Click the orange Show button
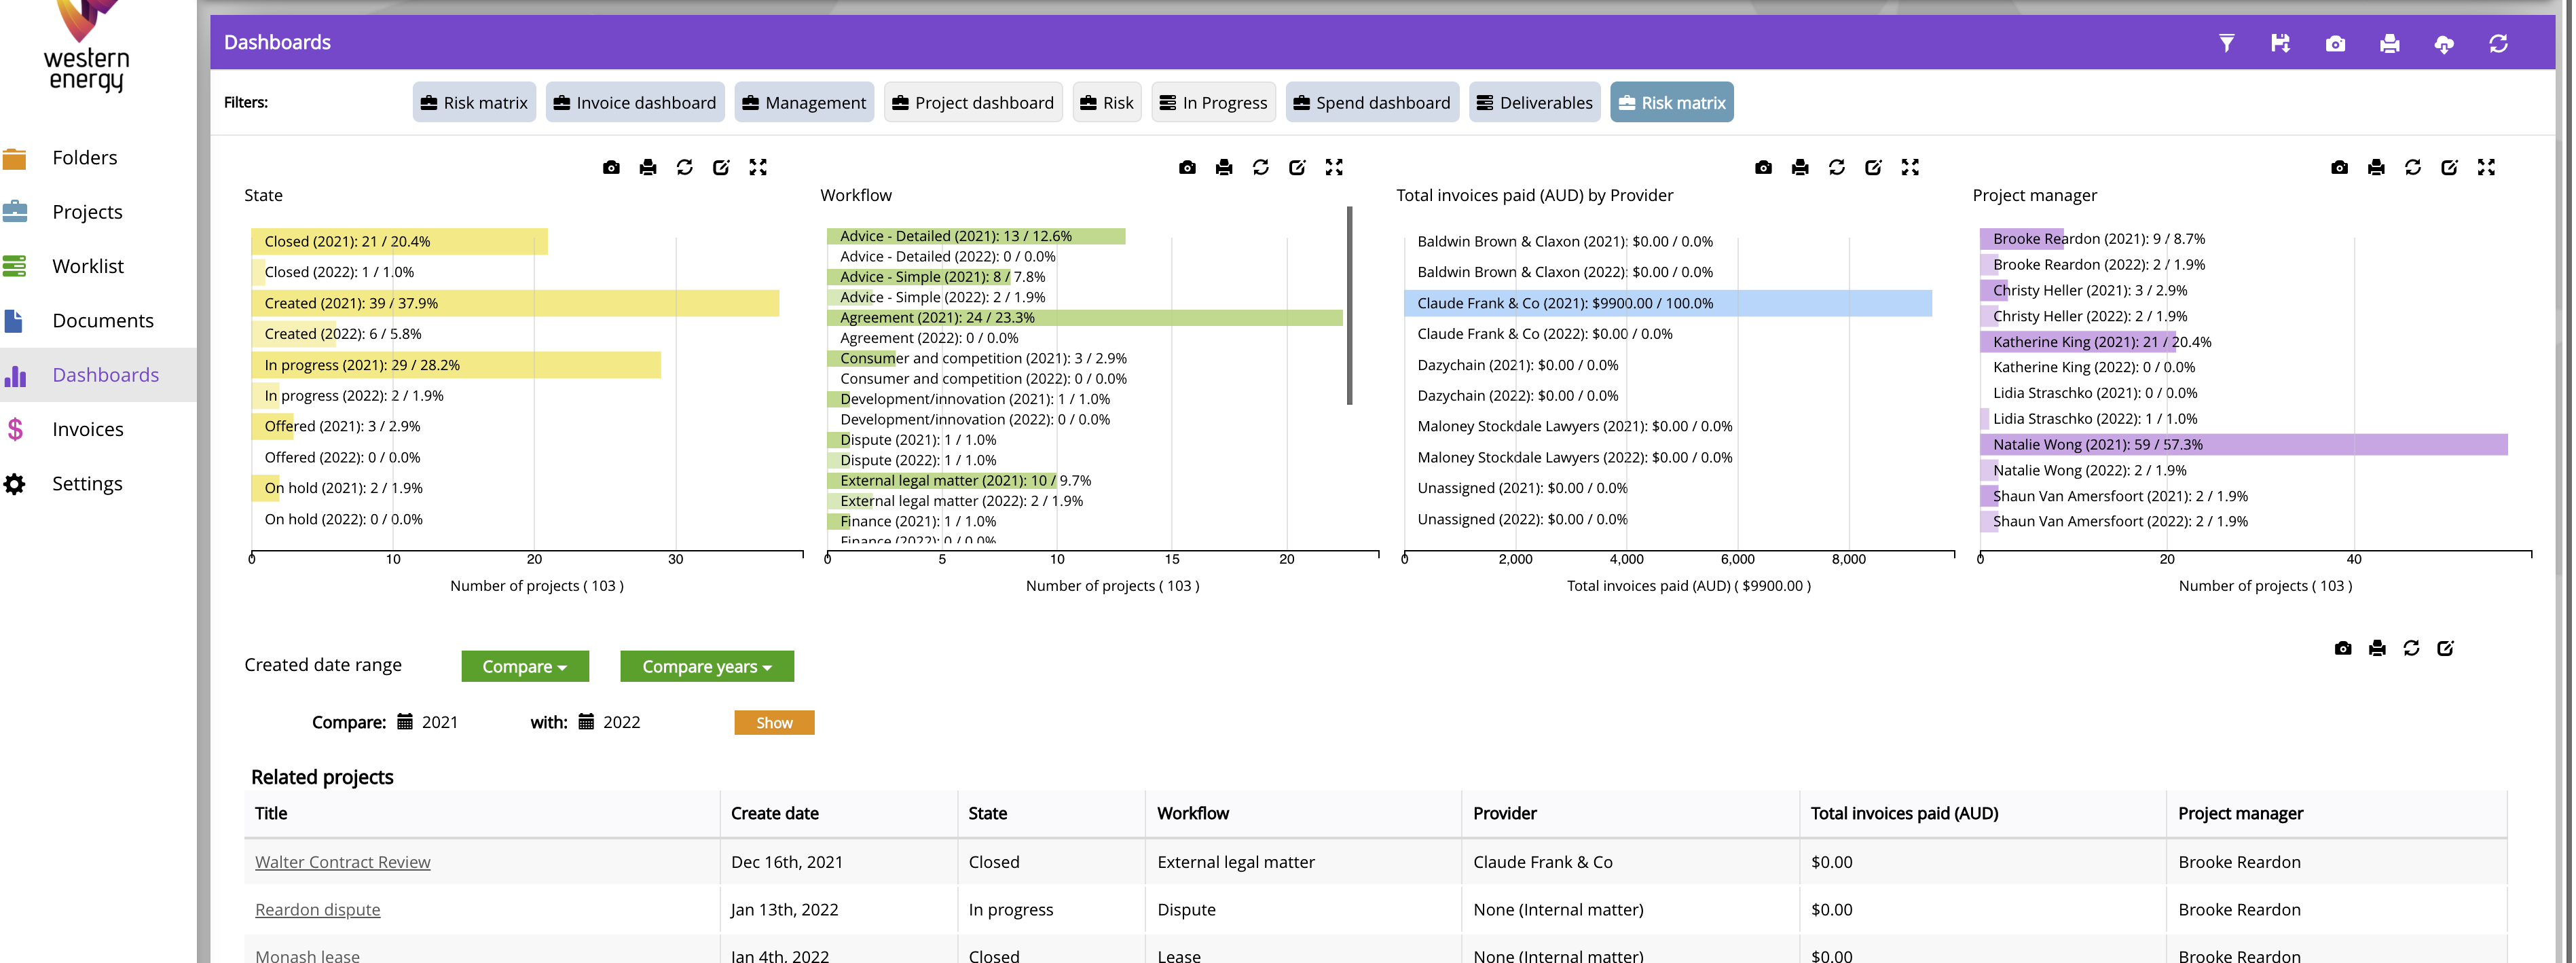Viewport: 2576px width, 963px height. (x=774, y=723)
